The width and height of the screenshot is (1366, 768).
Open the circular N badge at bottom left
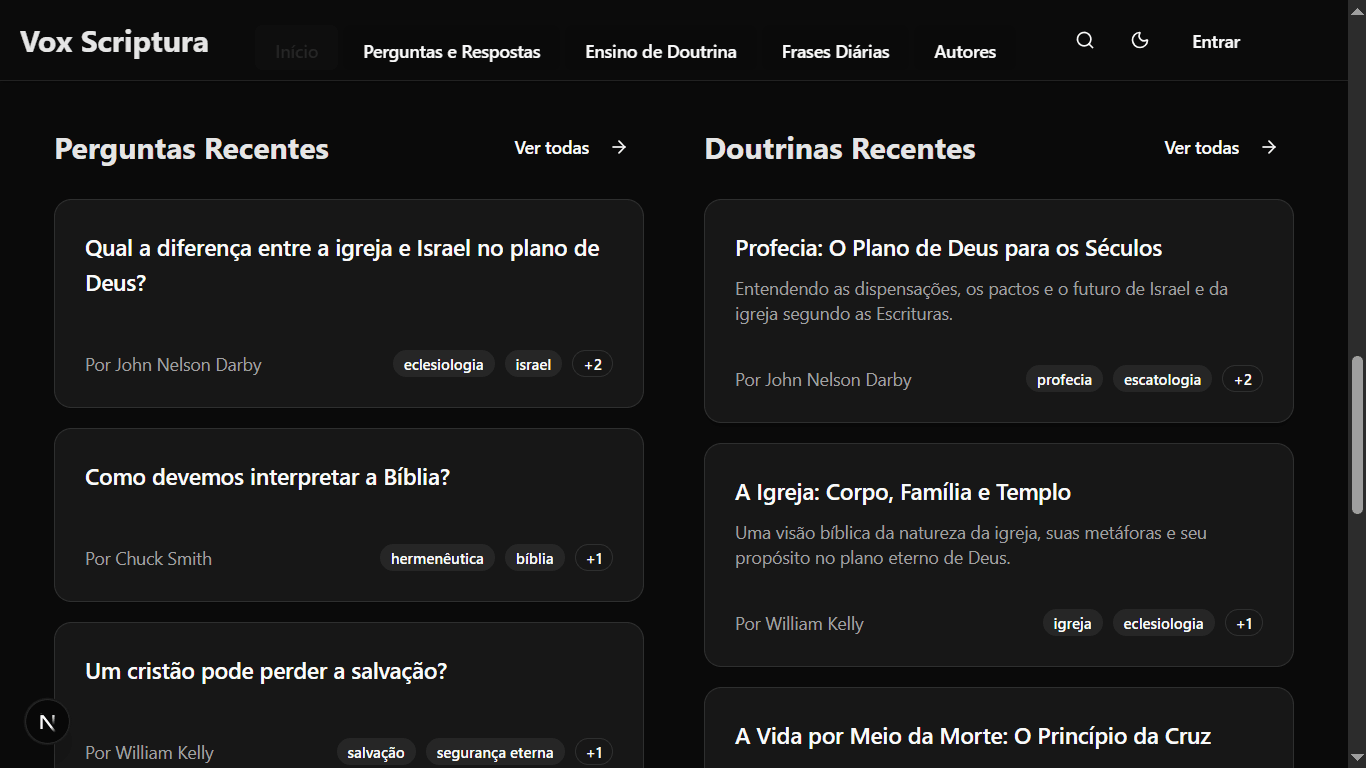click(46, 721)
